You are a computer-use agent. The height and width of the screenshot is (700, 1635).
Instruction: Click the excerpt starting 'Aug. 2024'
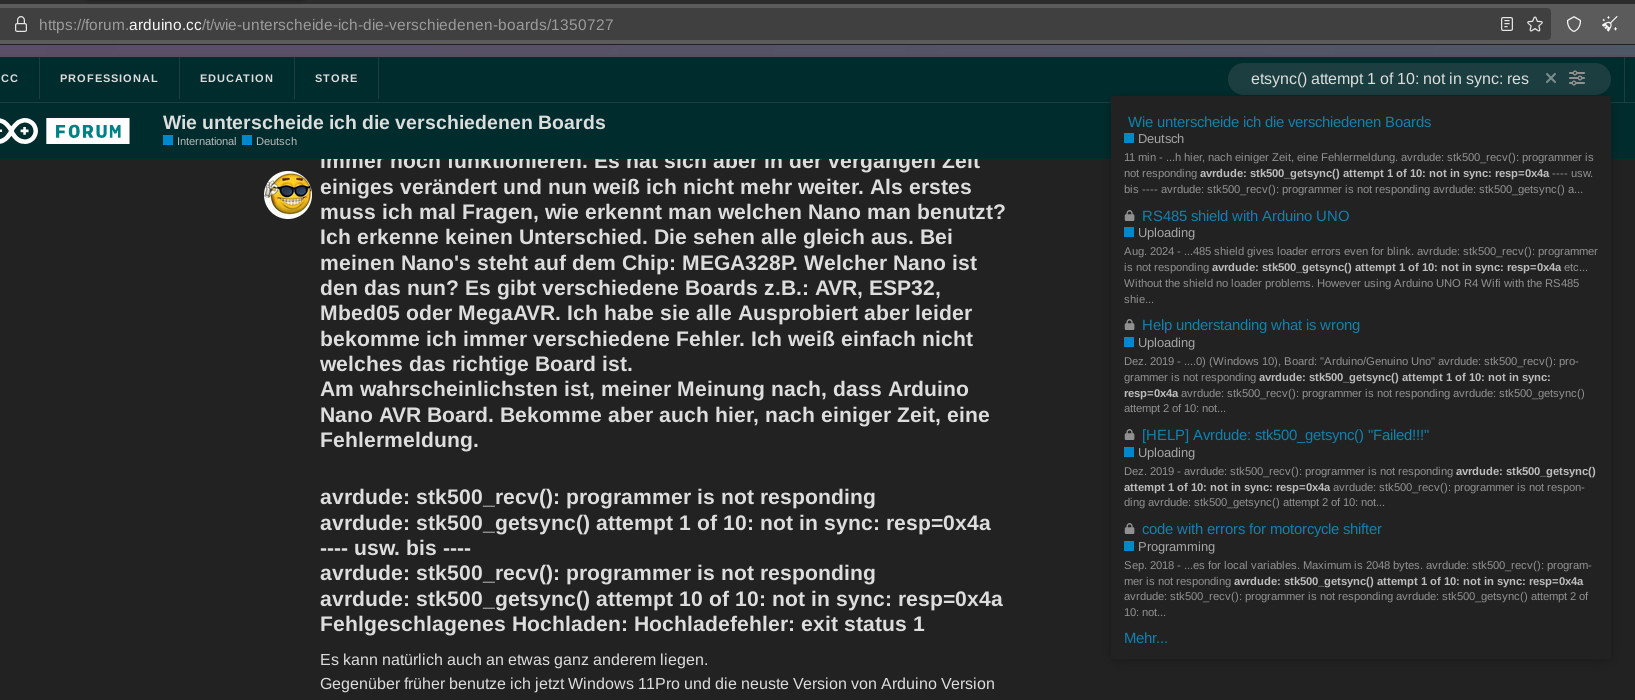tap(1361, 275)
